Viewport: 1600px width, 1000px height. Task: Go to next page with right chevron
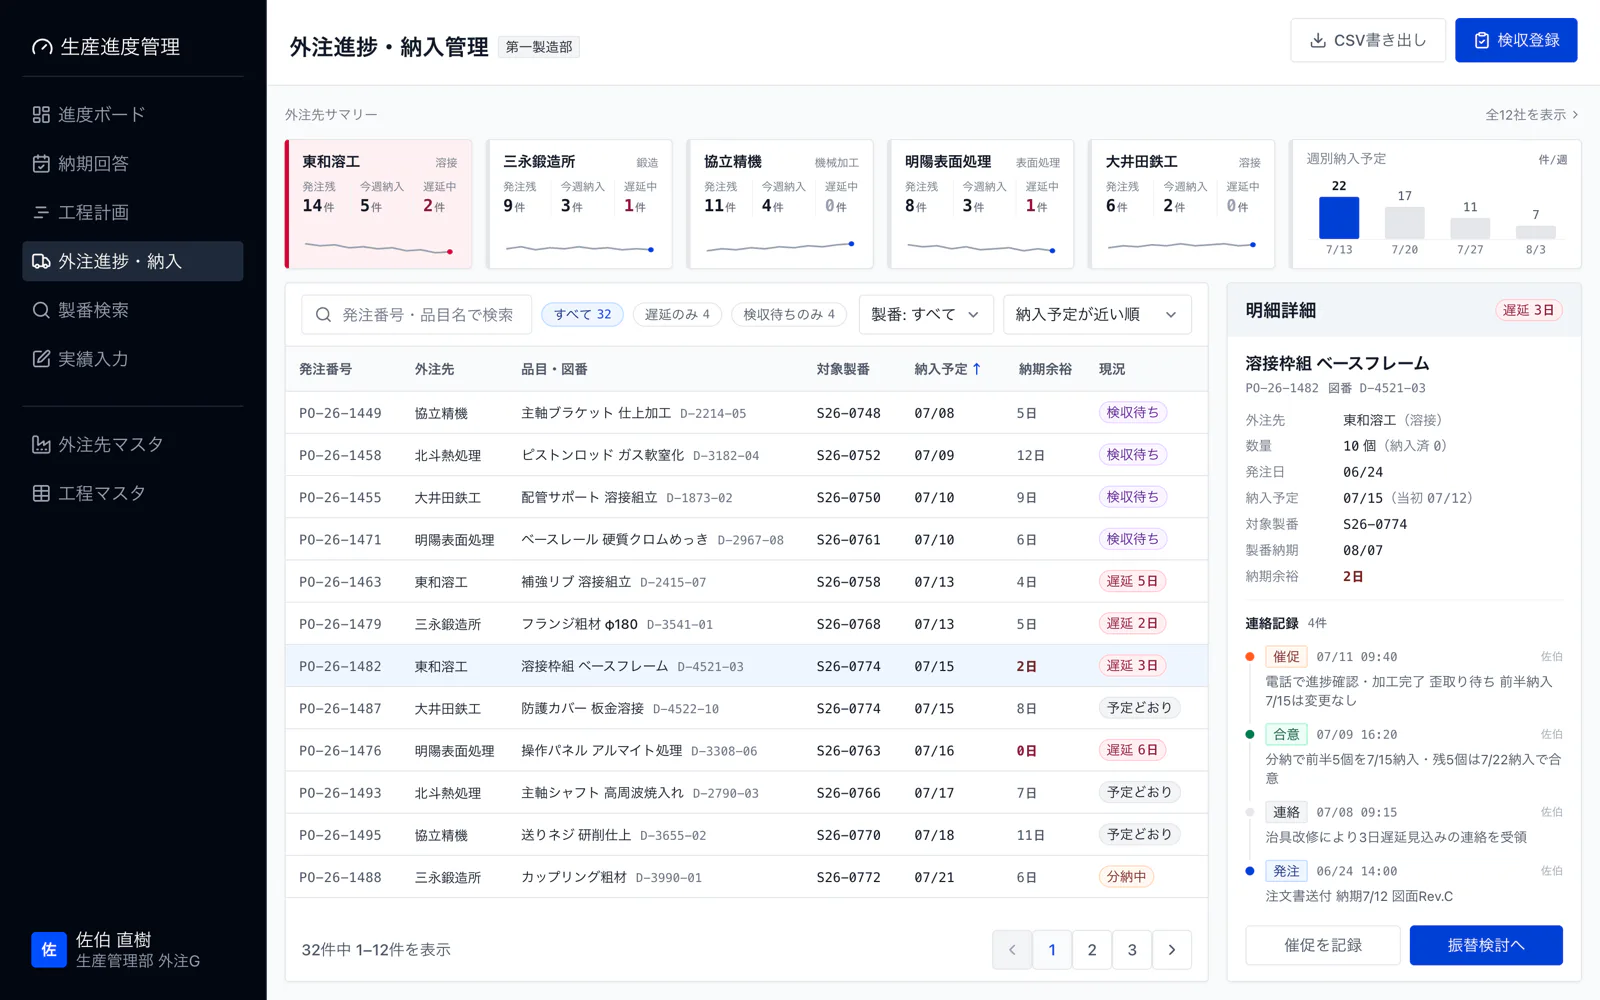pos(1172,950)
